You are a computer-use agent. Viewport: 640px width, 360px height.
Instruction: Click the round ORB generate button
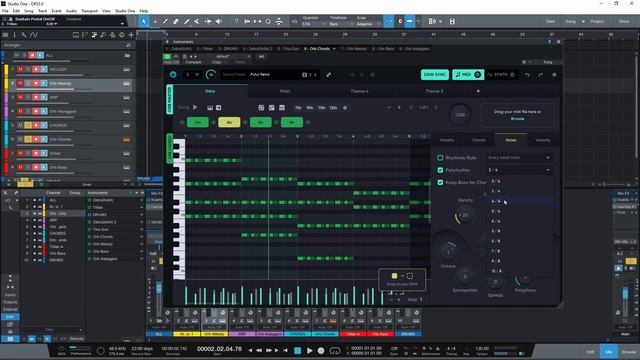point(460,115)
